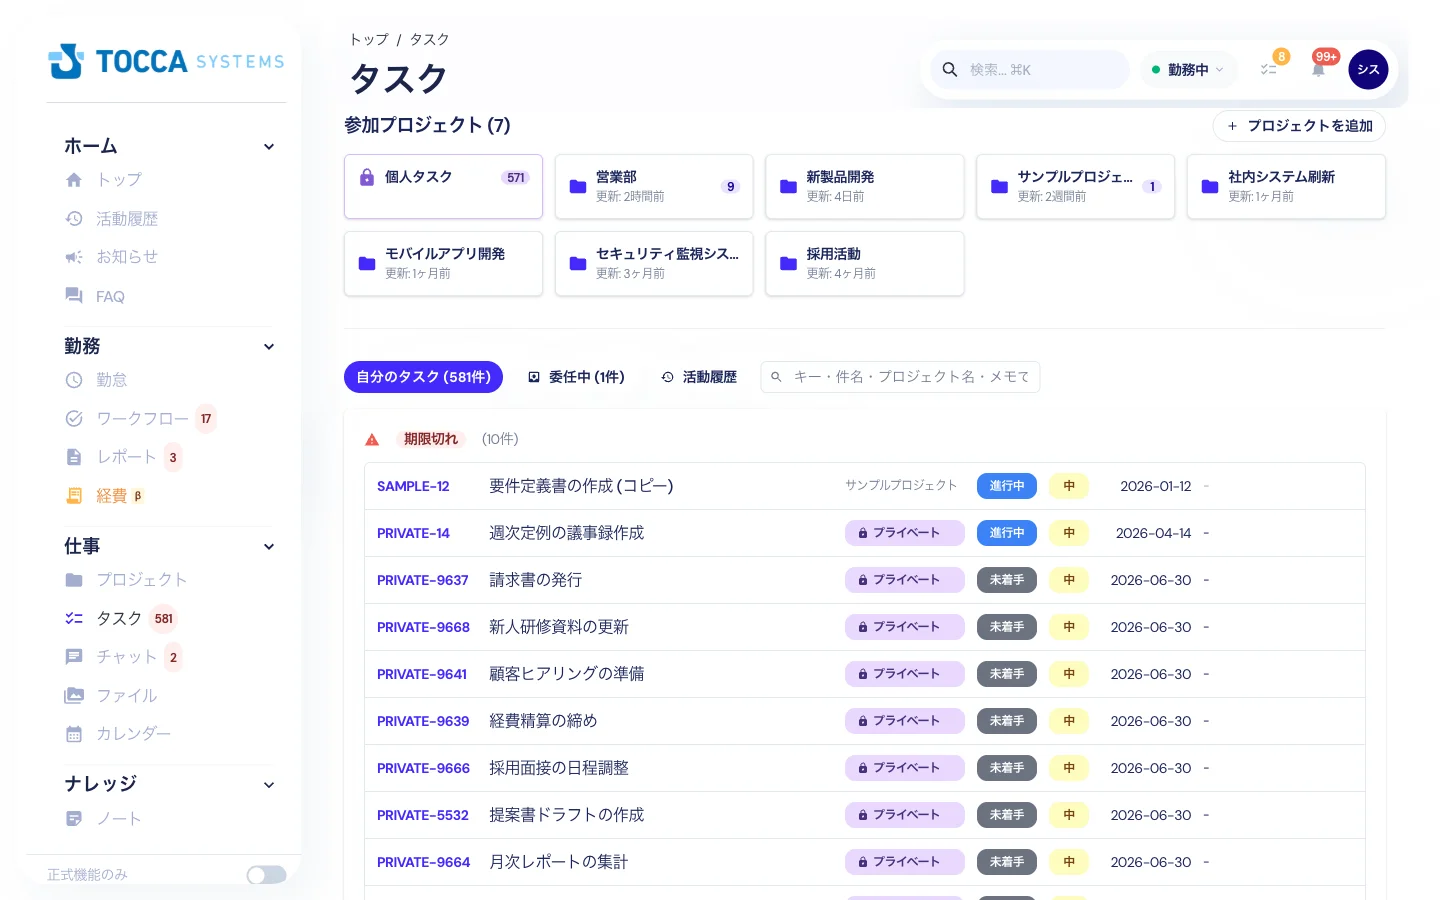
Task: Toggle the 正式機能のみ switch
Action: [x=267, y=875]
